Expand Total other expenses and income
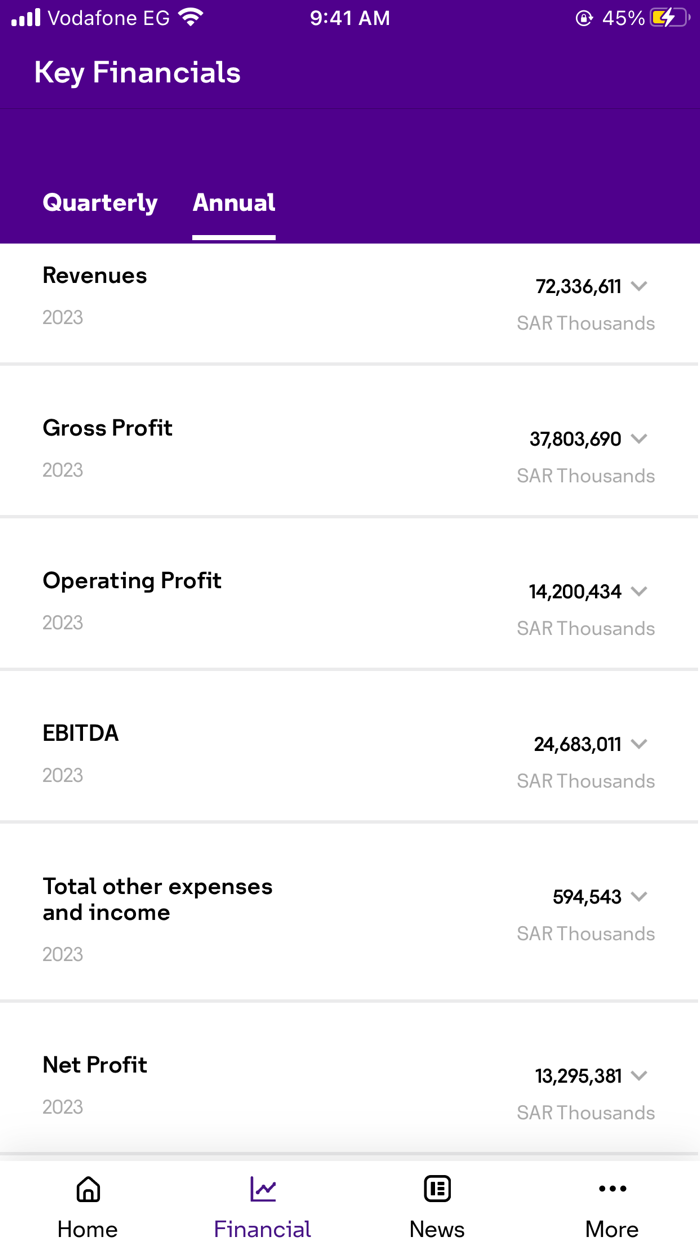 640,897
